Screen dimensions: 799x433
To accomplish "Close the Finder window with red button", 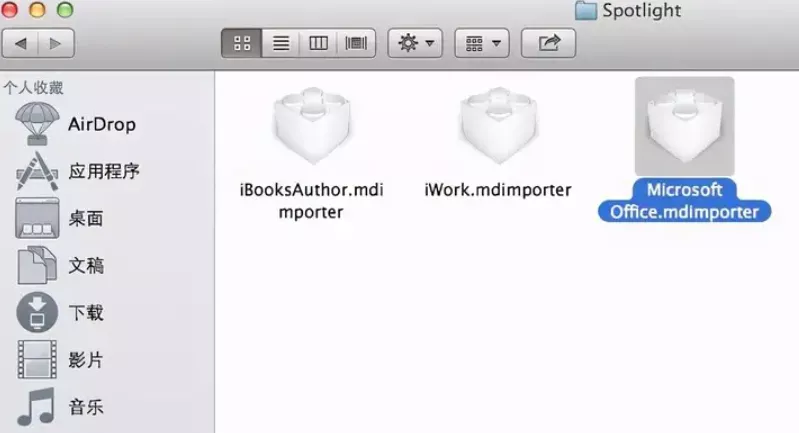I will 9,9.
